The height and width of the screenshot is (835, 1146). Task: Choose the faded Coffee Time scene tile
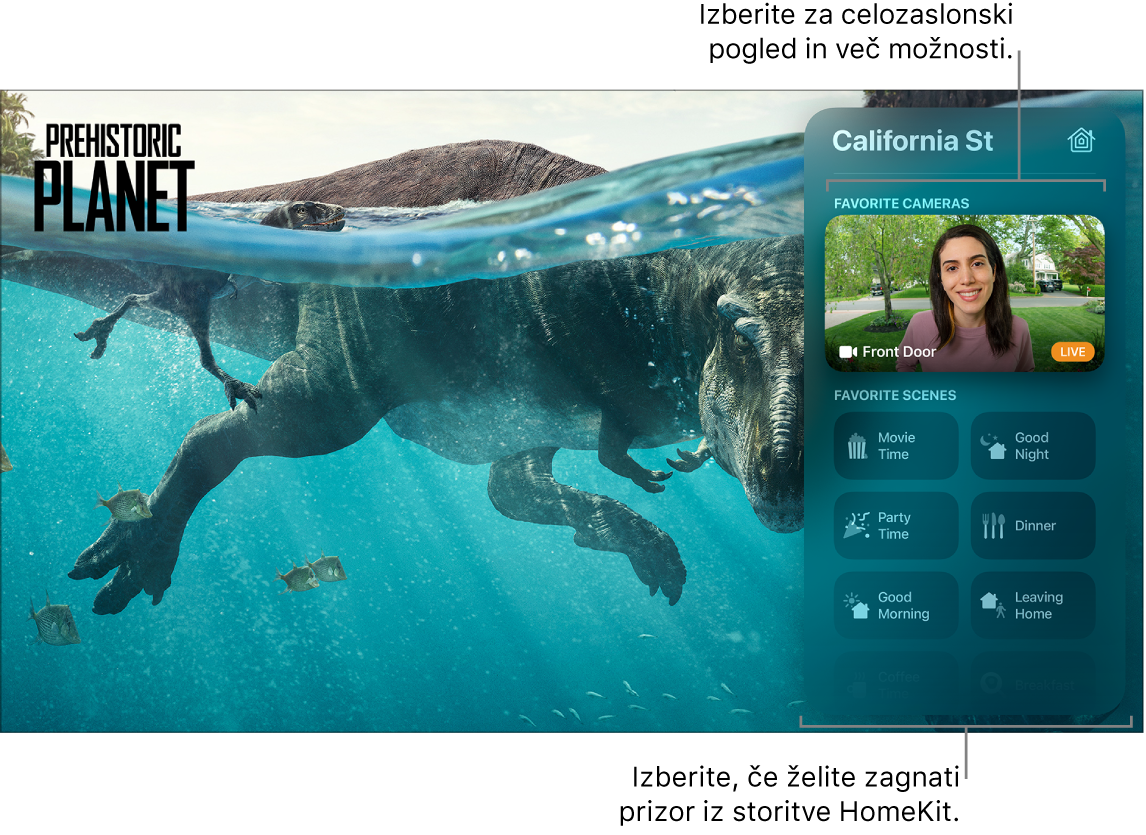click(x=896, y=684)
